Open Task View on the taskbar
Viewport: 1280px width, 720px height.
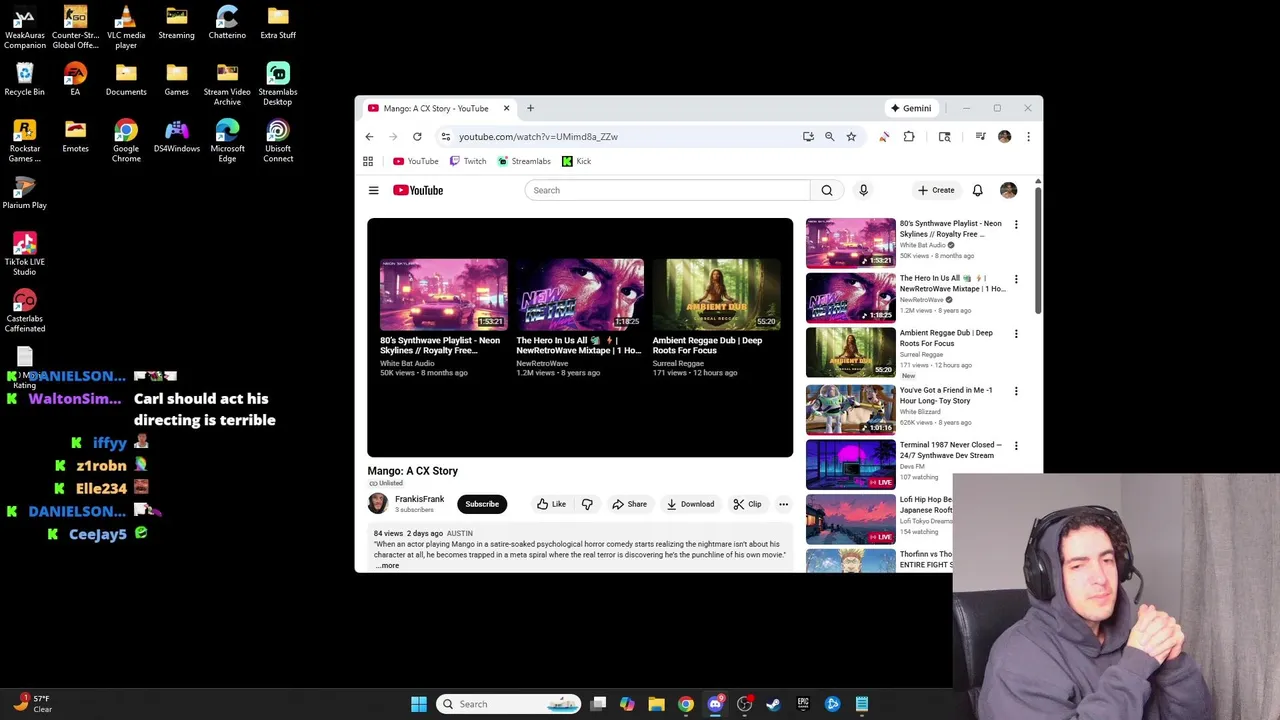coord(598,704)
